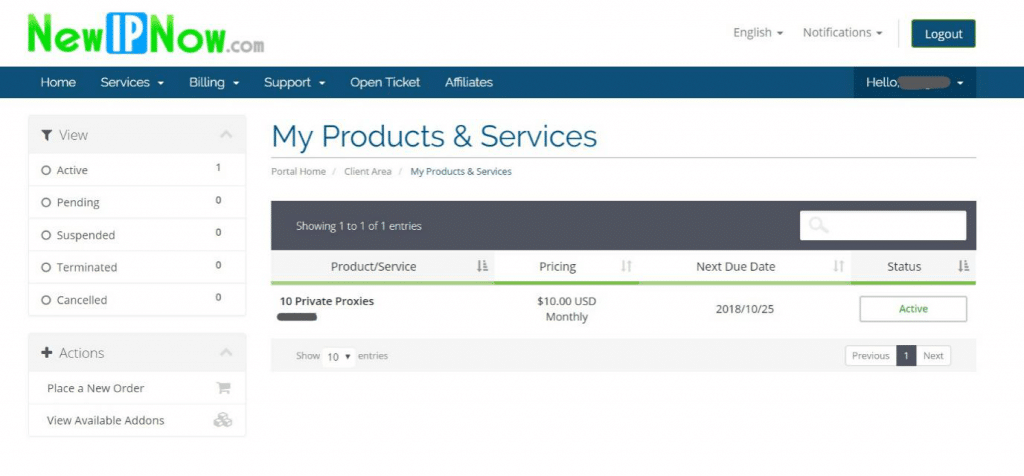The width and height of the screenshot is (1024, 476).
Task: Click the shopping cart icon for new order
Action: [223, 388]
